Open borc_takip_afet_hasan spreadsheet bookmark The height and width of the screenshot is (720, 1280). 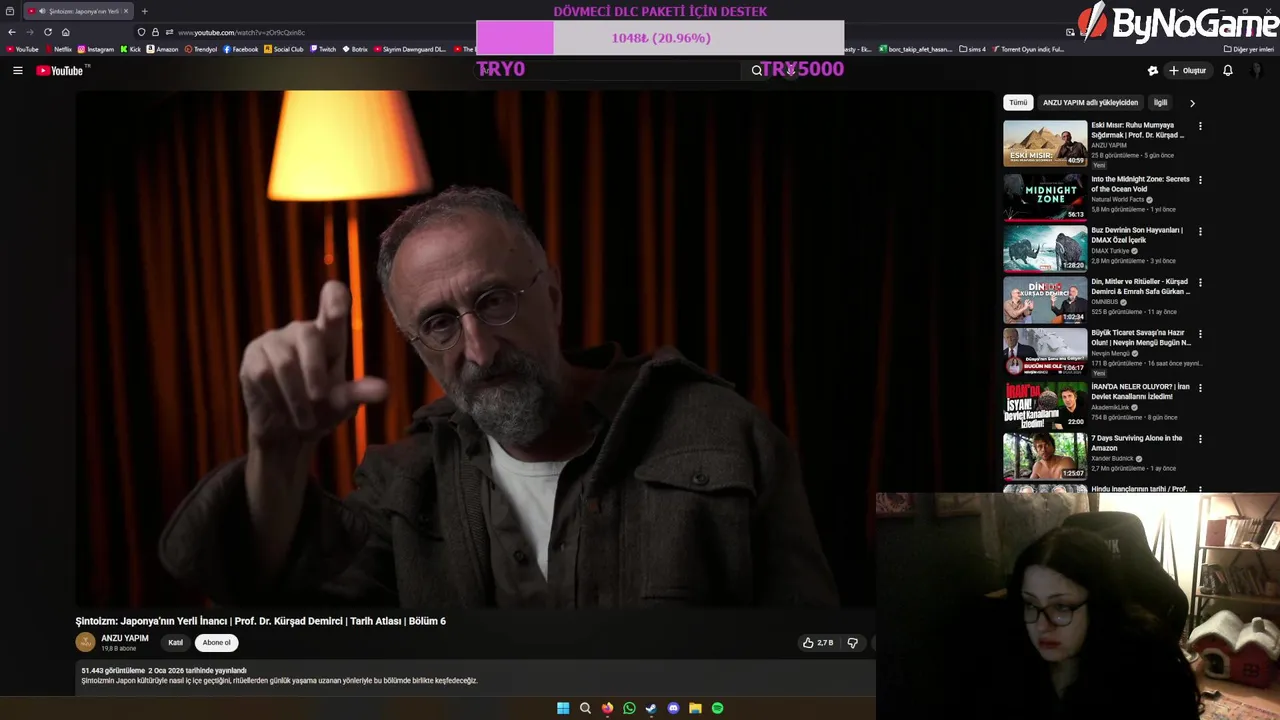tap(916, 49)
